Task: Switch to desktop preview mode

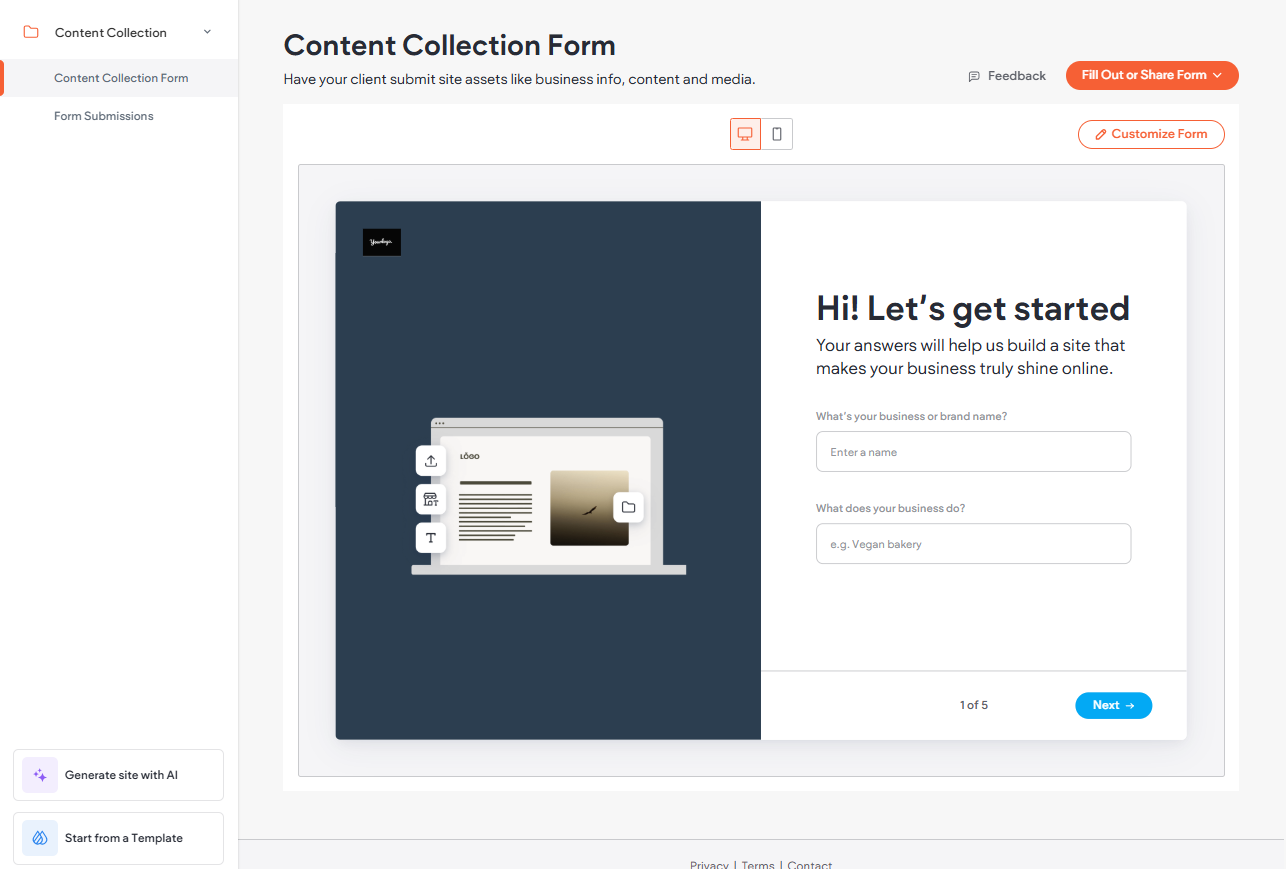Action: [x=745, y=134]
